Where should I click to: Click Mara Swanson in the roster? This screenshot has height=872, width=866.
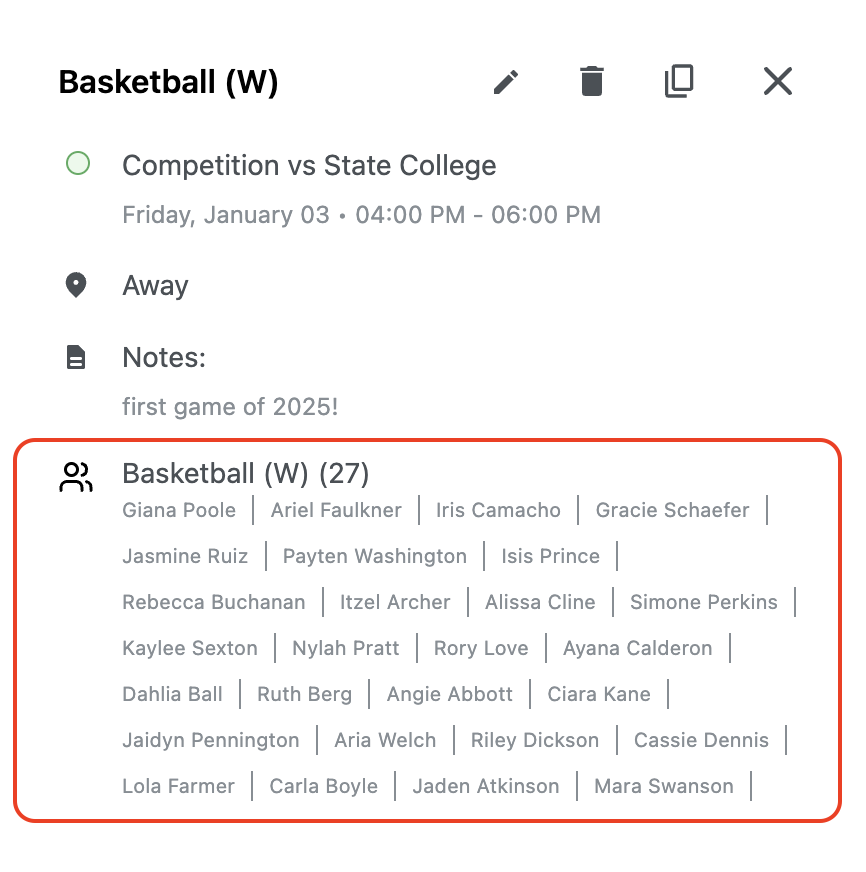(x=664, y=786)
